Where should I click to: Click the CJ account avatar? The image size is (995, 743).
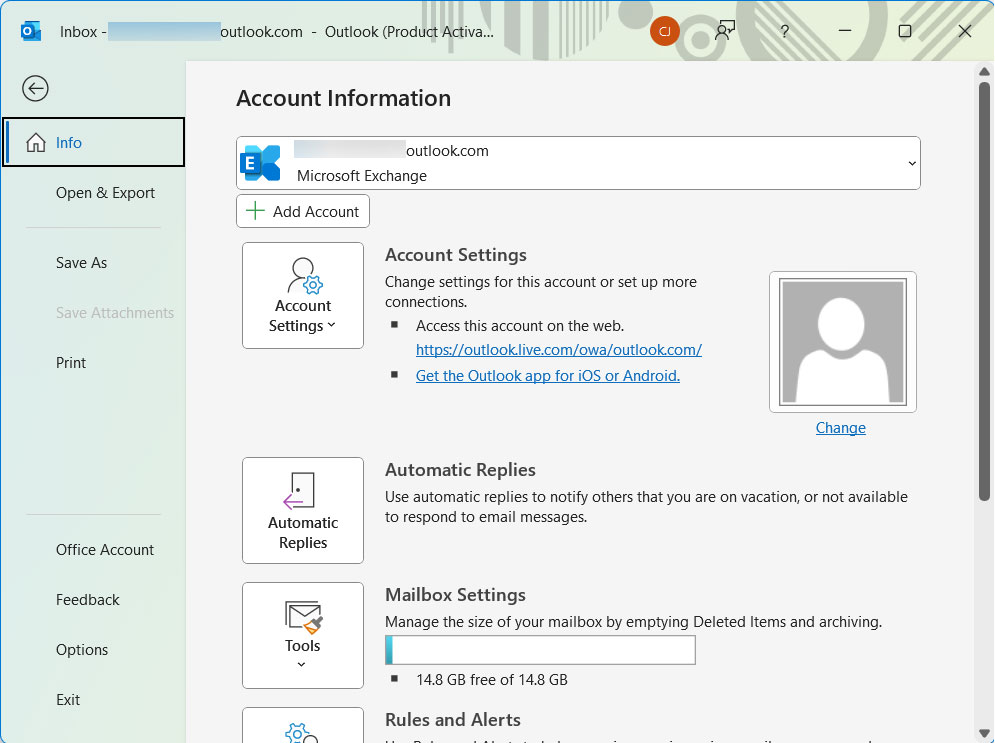click(x=665, y=31)
